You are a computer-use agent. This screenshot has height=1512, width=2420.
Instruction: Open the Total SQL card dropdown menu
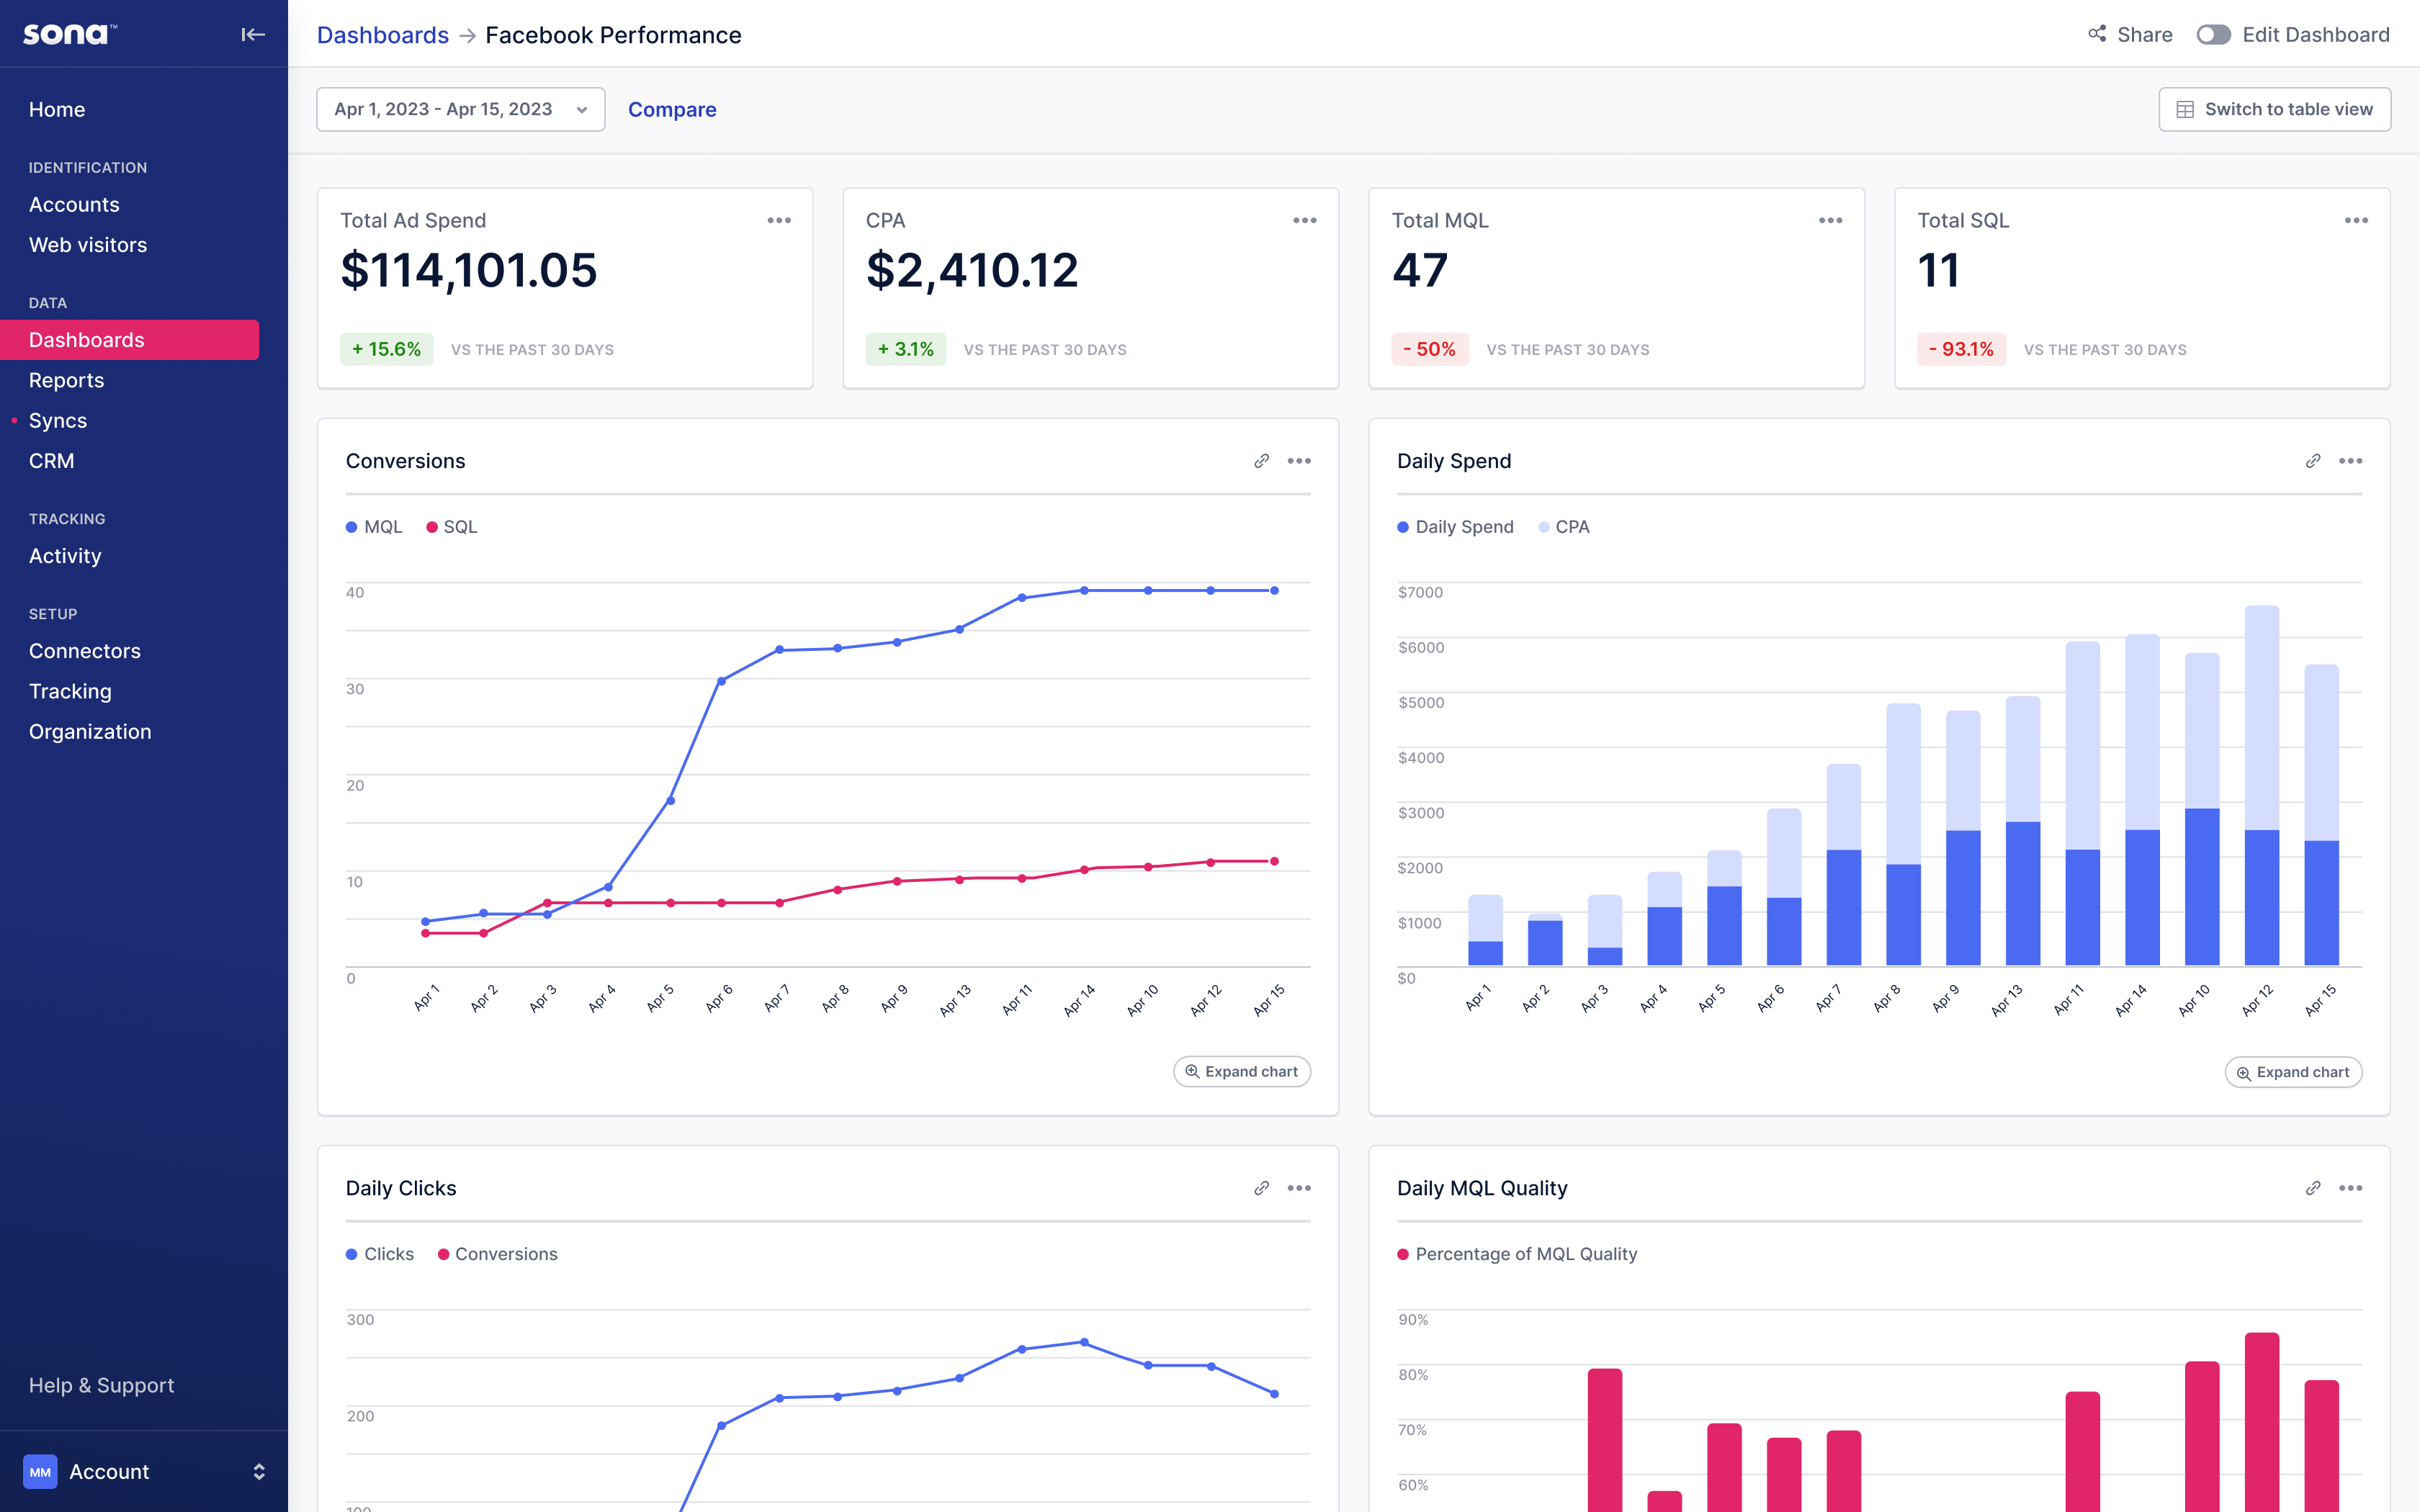[x=2356, y=219]
